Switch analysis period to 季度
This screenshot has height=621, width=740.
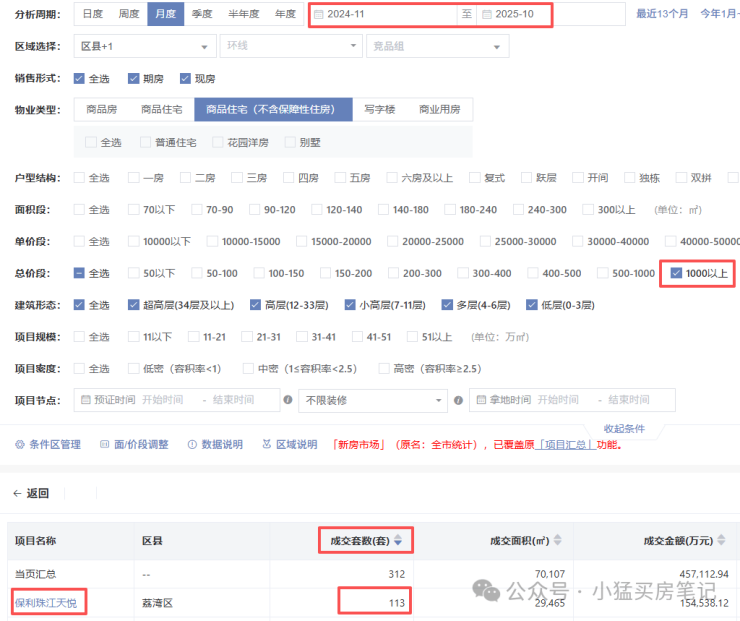point(202,14)
